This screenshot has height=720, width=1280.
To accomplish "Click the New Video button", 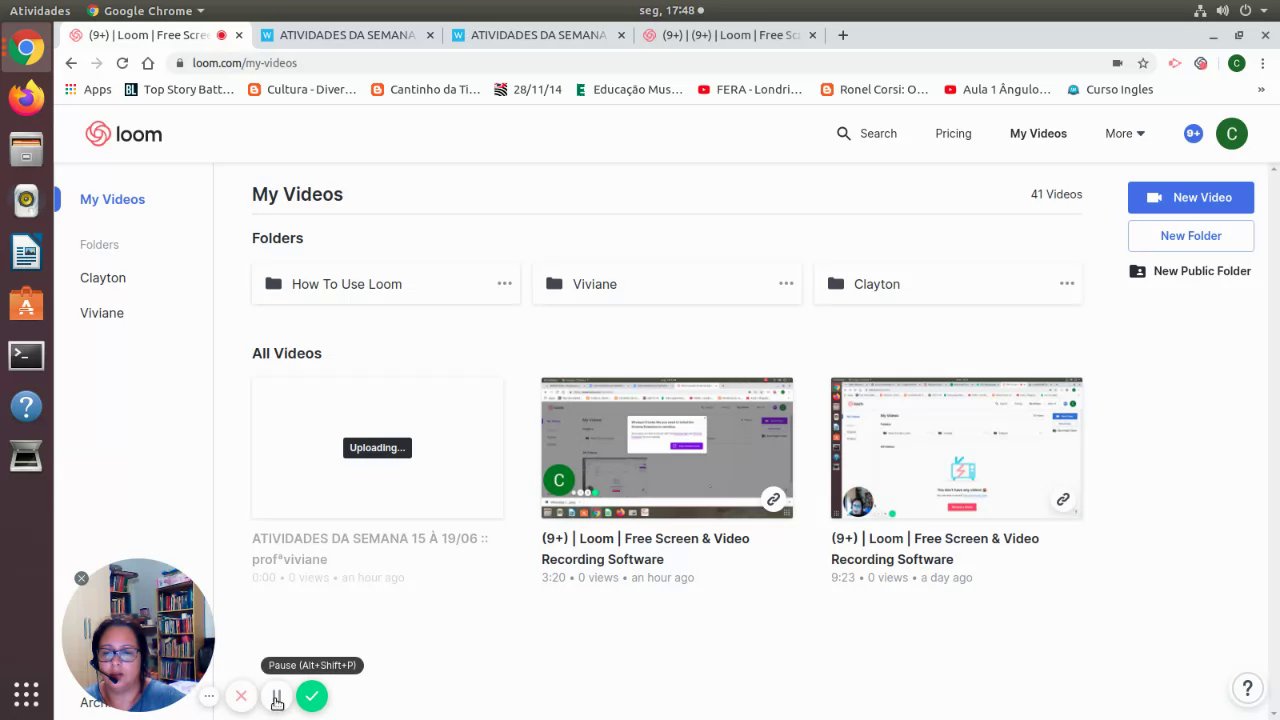I will point(1191,197).
